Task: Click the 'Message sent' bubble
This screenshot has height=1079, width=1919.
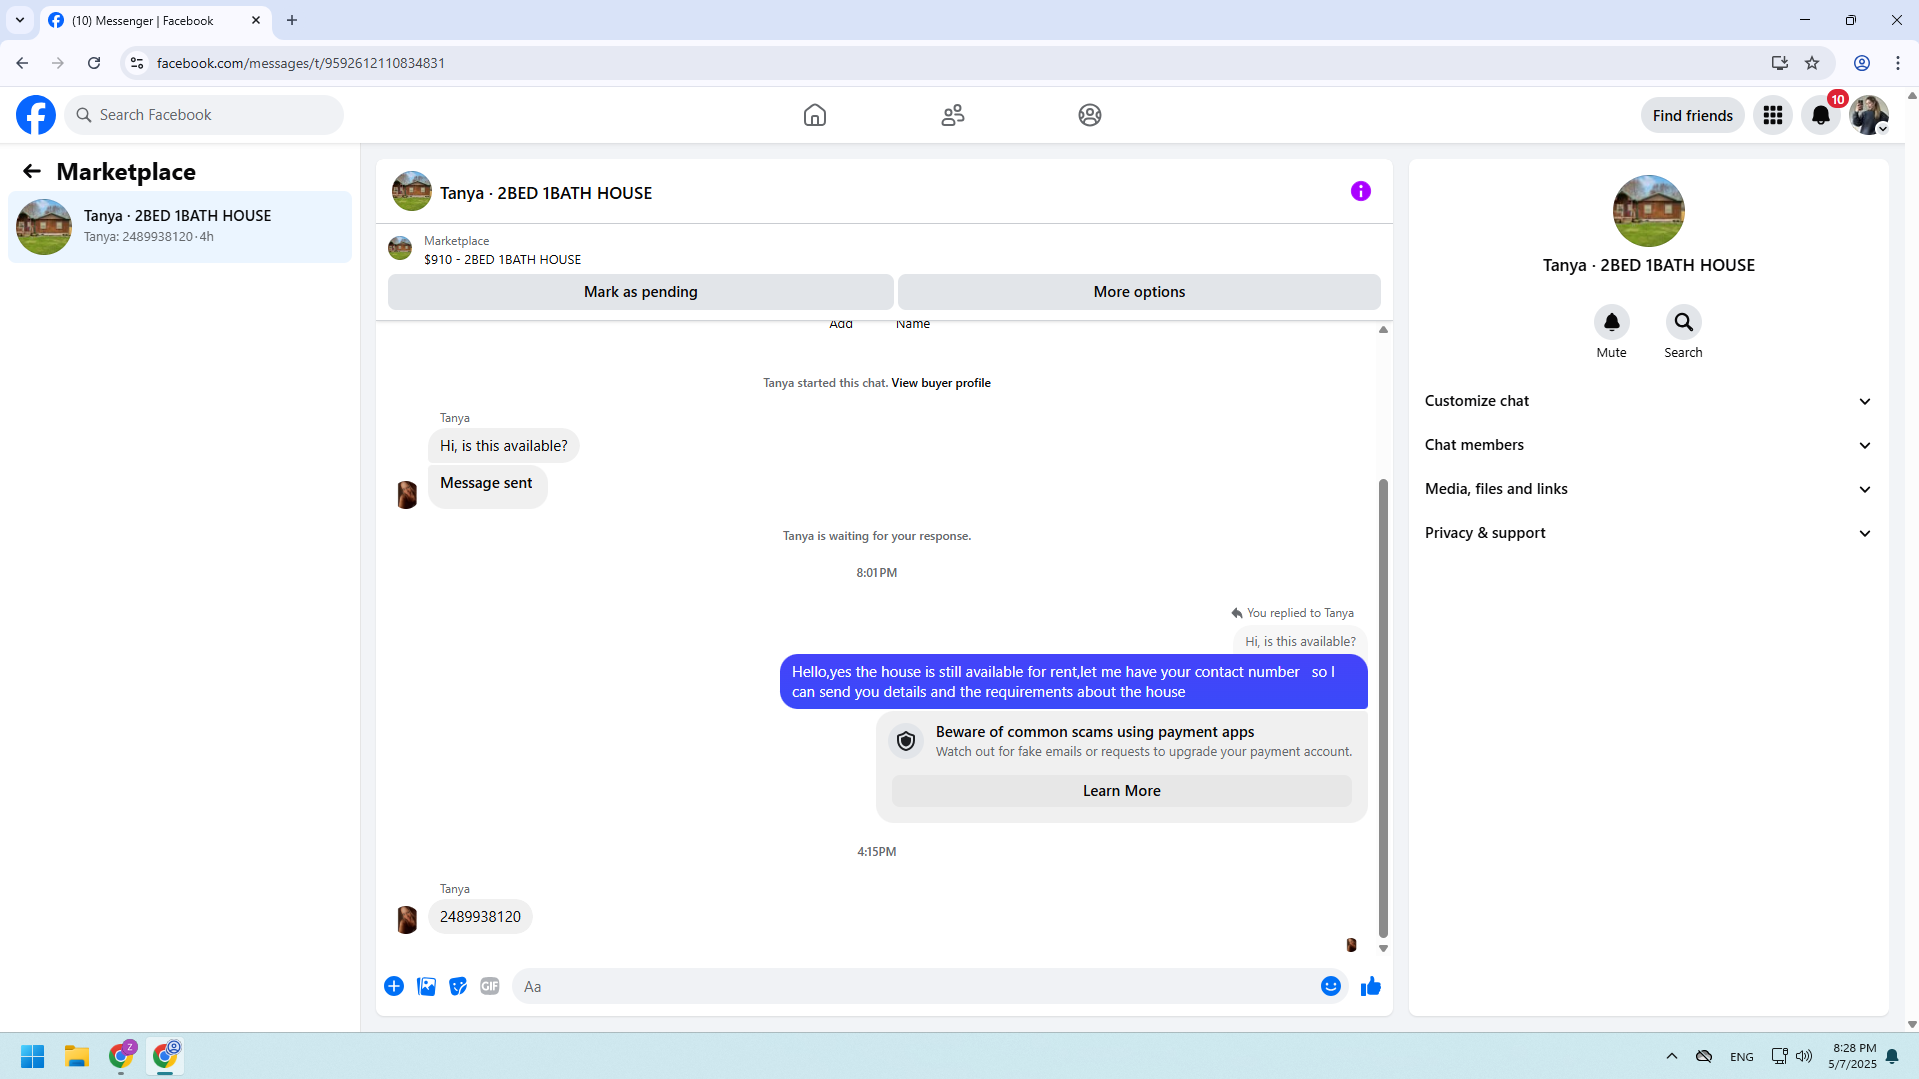Action: click(487, 486)
